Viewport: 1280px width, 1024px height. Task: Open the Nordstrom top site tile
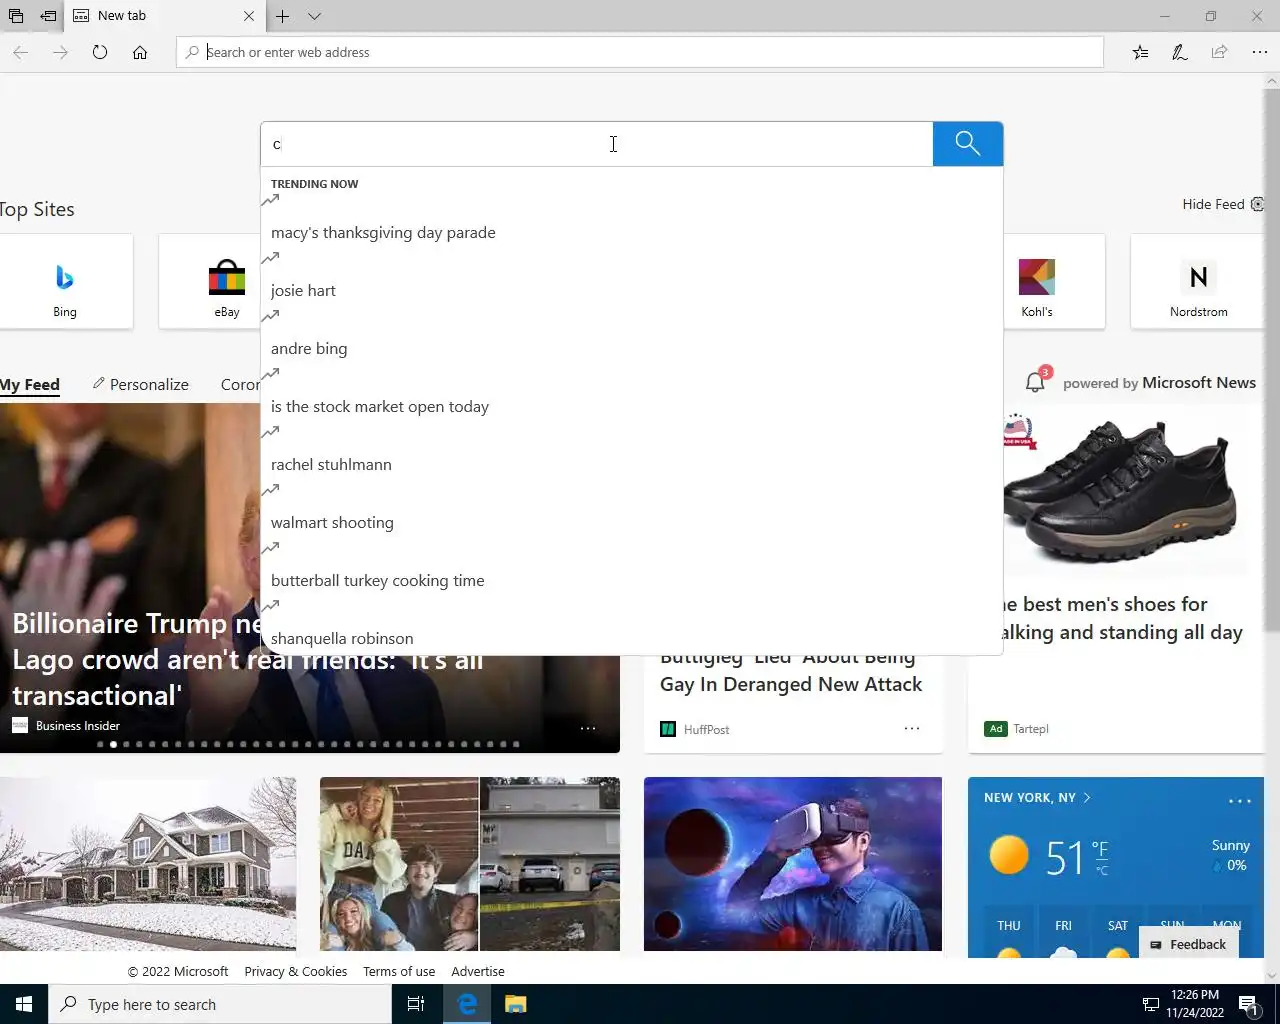point(1198,282)
